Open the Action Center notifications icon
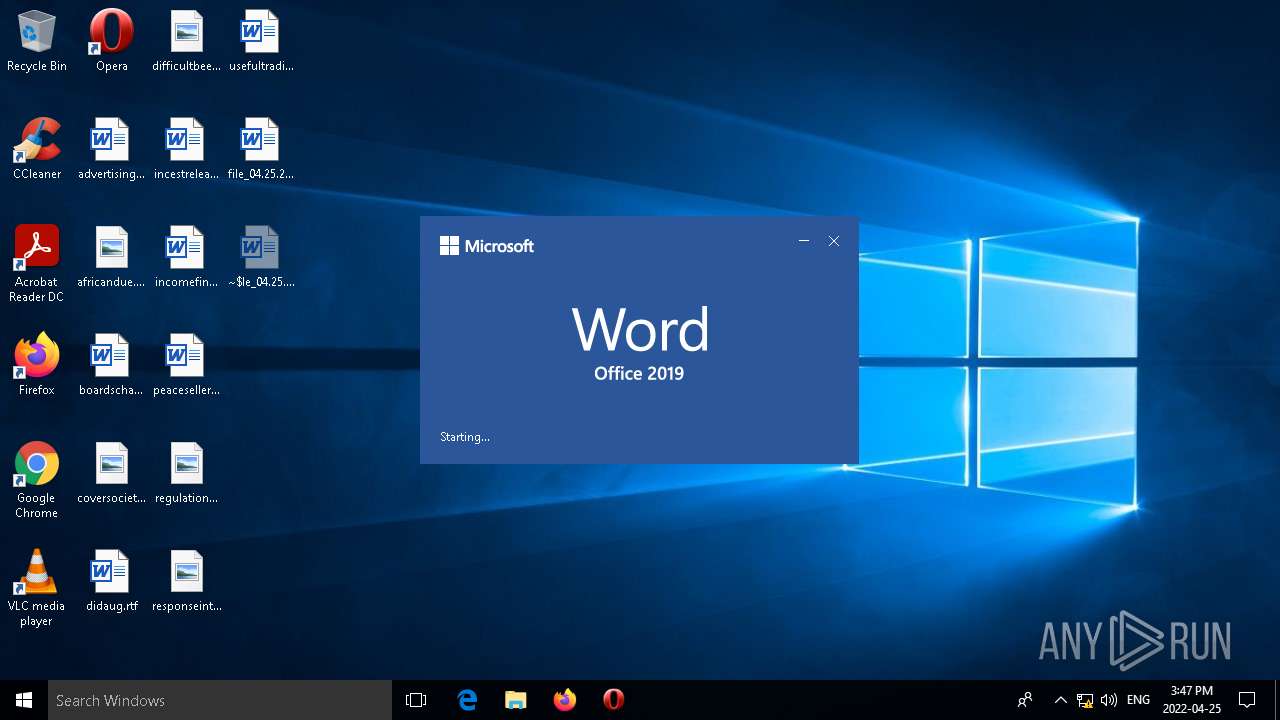1280x720 pixels. tap(1247, 700)
